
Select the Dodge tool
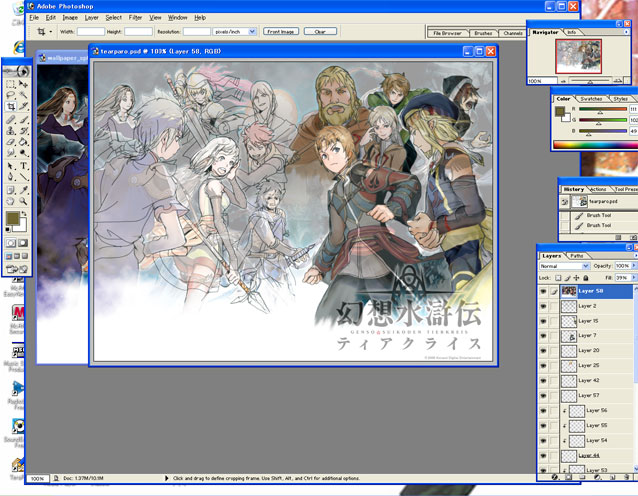tap(23, 153)
